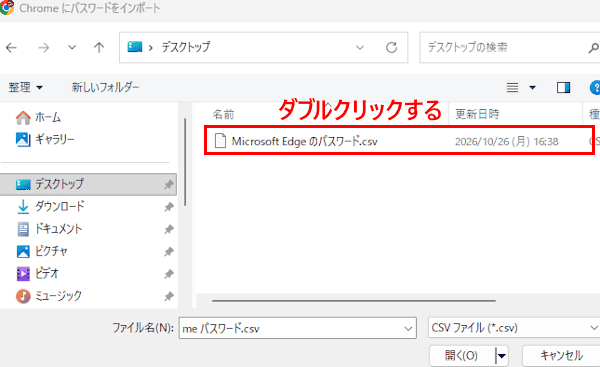Toggle the preview pane icon
This screenshot has height=367, width=600.
point(563,88)
